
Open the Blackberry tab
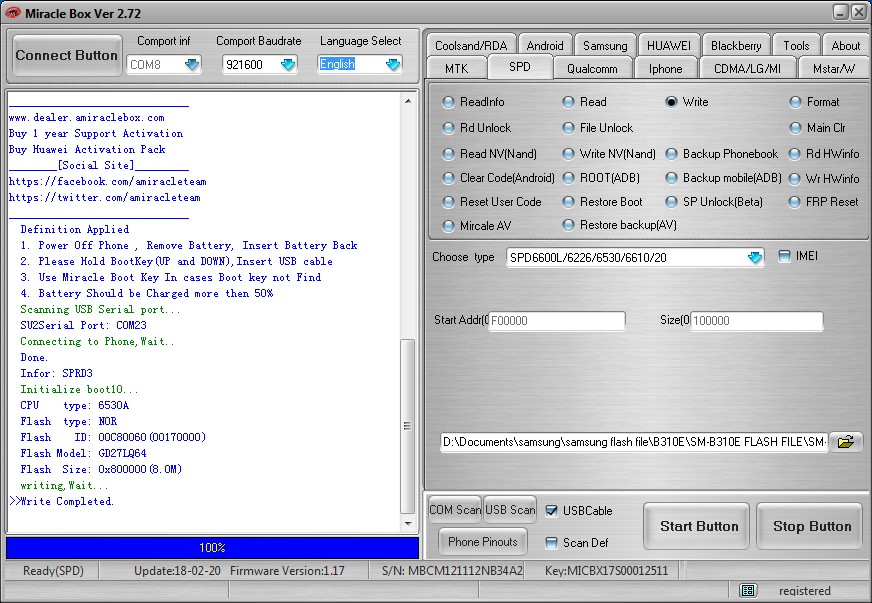point(736,46)
